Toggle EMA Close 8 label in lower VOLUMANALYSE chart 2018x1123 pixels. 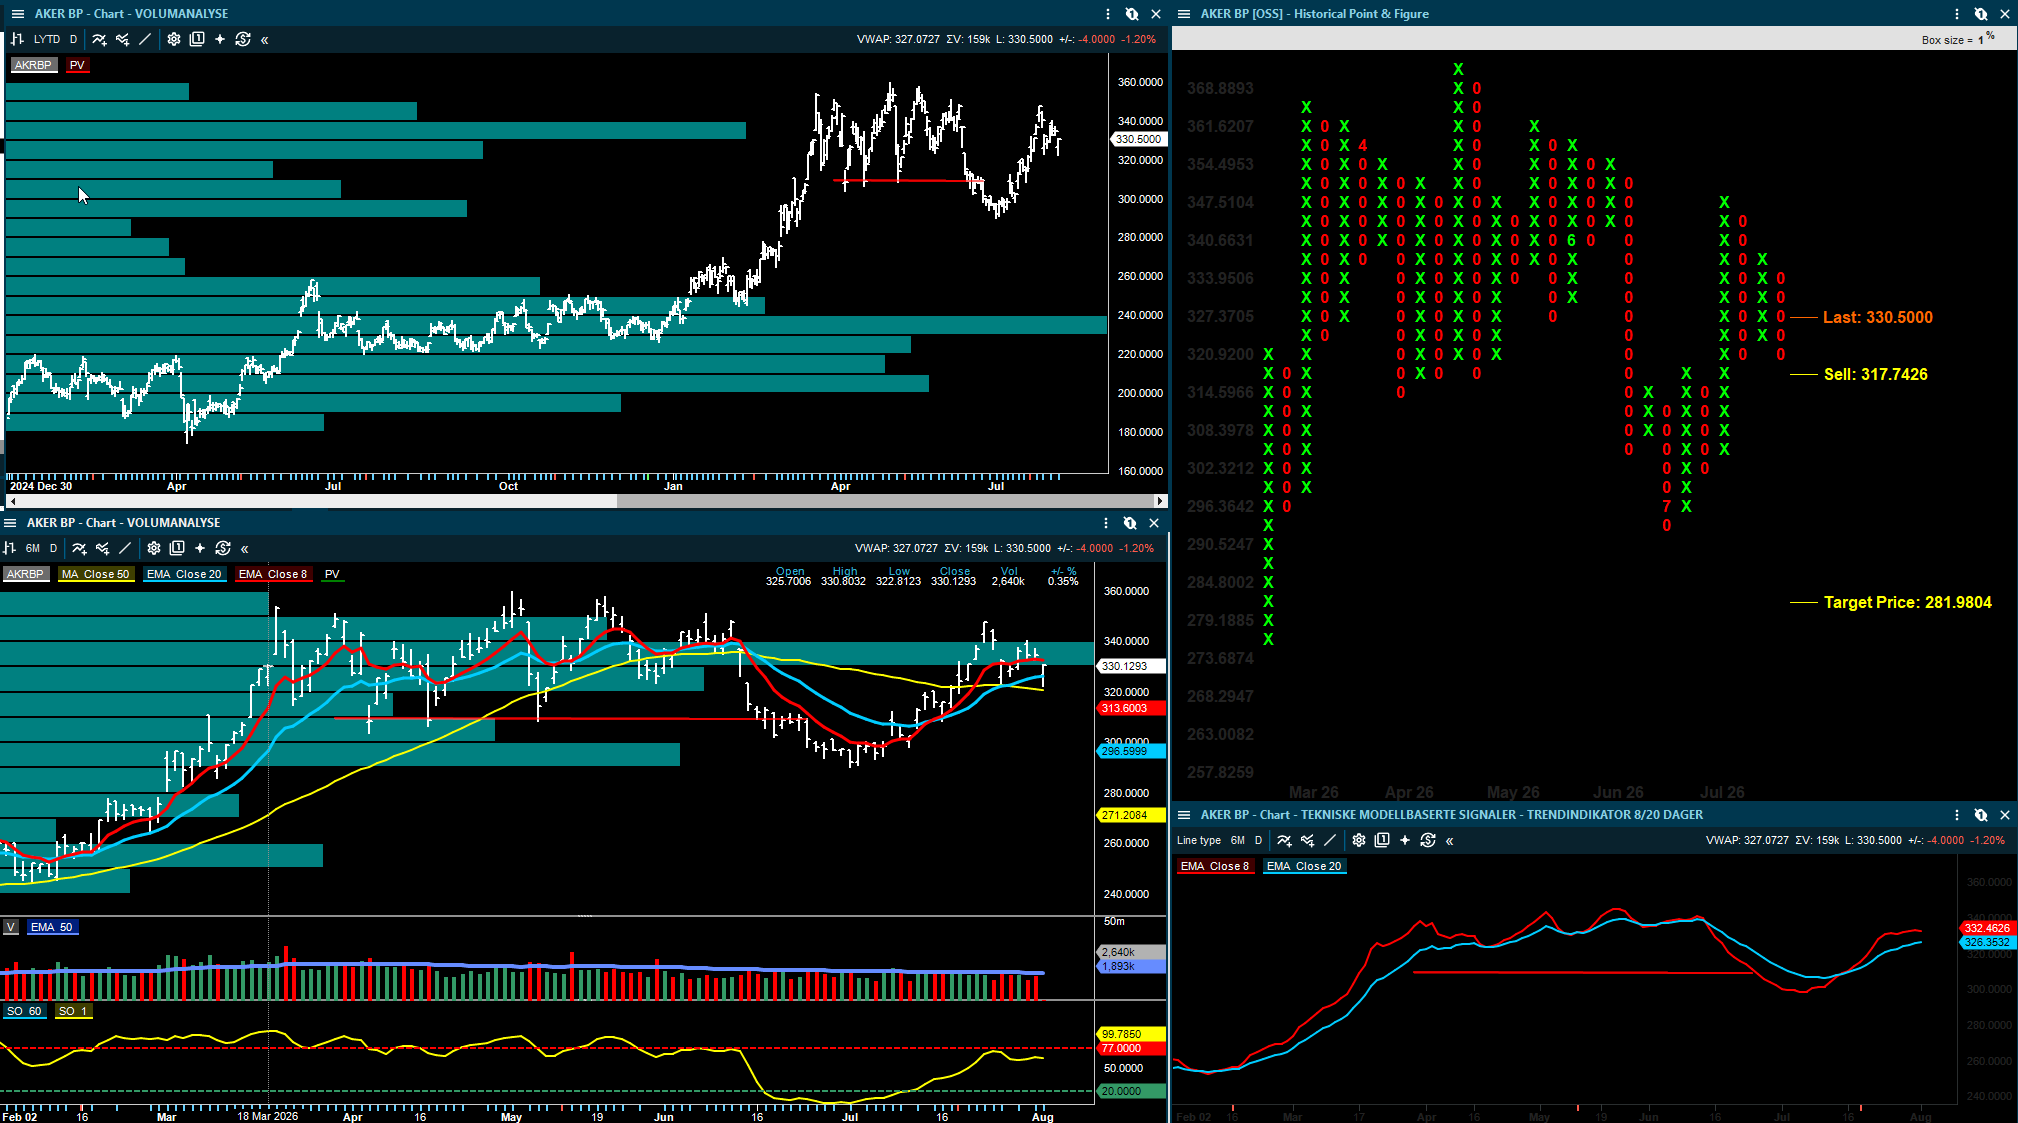click(x=273, y=574)
